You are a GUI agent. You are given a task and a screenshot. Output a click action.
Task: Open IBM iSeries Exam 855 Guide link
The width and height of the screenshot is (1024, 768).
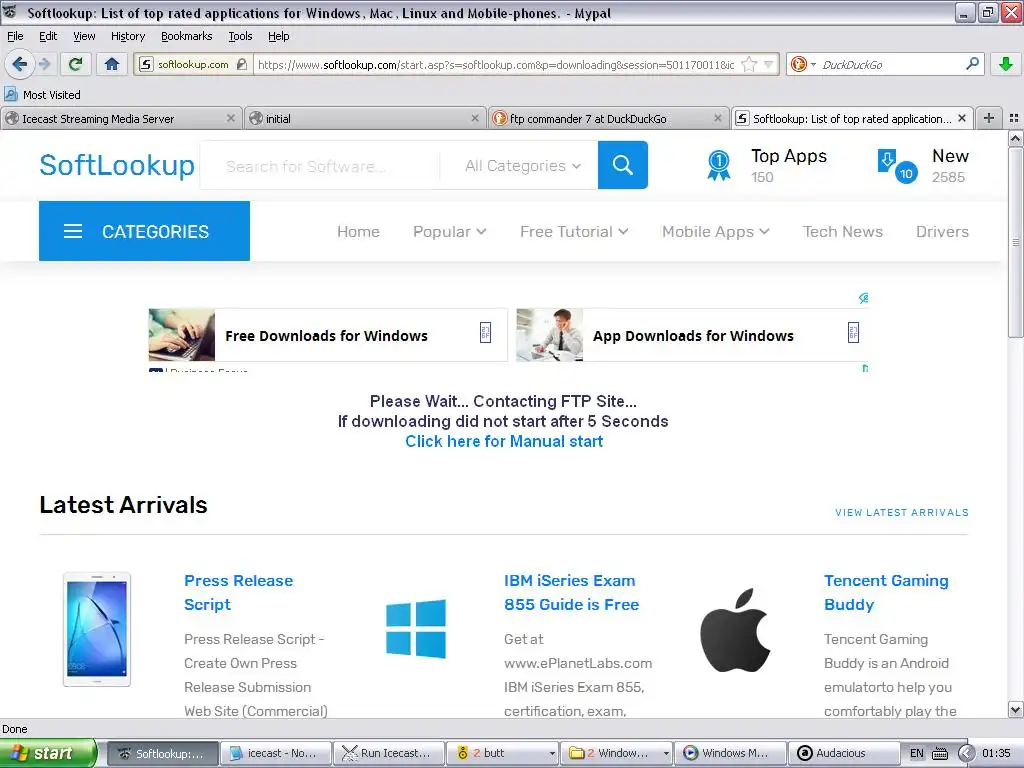pos(571,592)
